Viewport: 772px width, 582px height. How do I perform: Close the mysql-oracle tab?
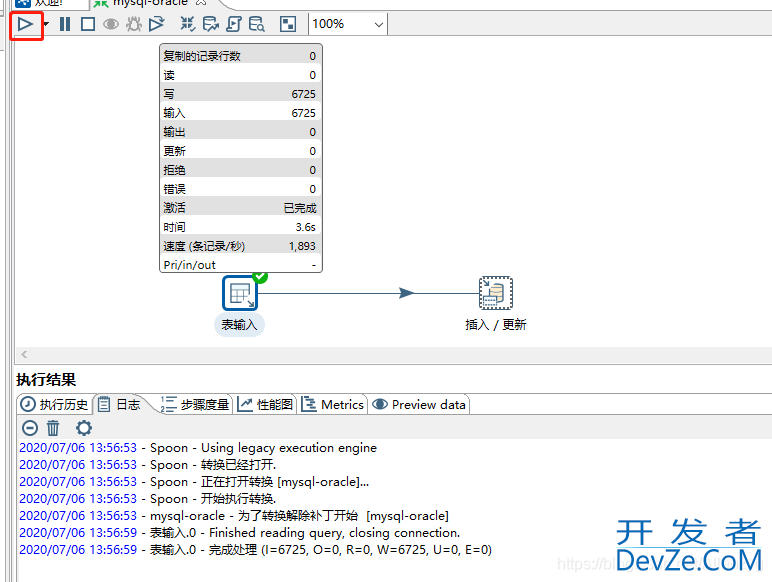[x=200, y=2]
